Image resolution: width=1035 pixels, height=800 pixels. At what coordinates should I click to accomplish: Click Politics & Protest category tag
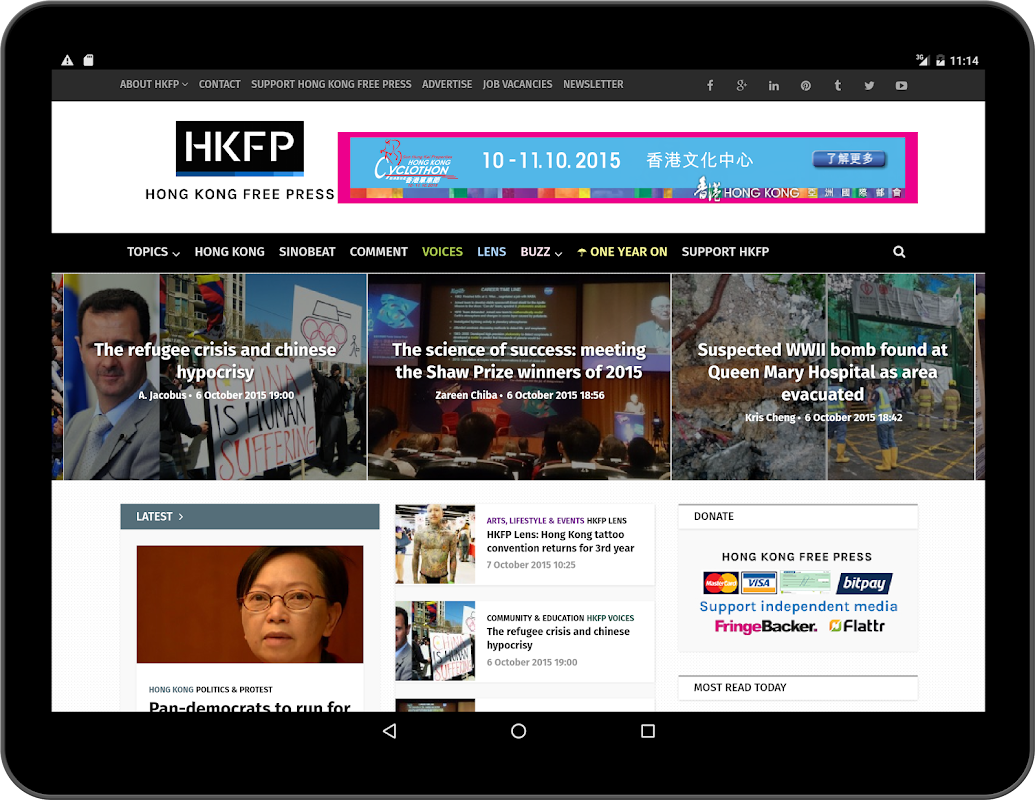pyautogui.click(x=234, y=690)
